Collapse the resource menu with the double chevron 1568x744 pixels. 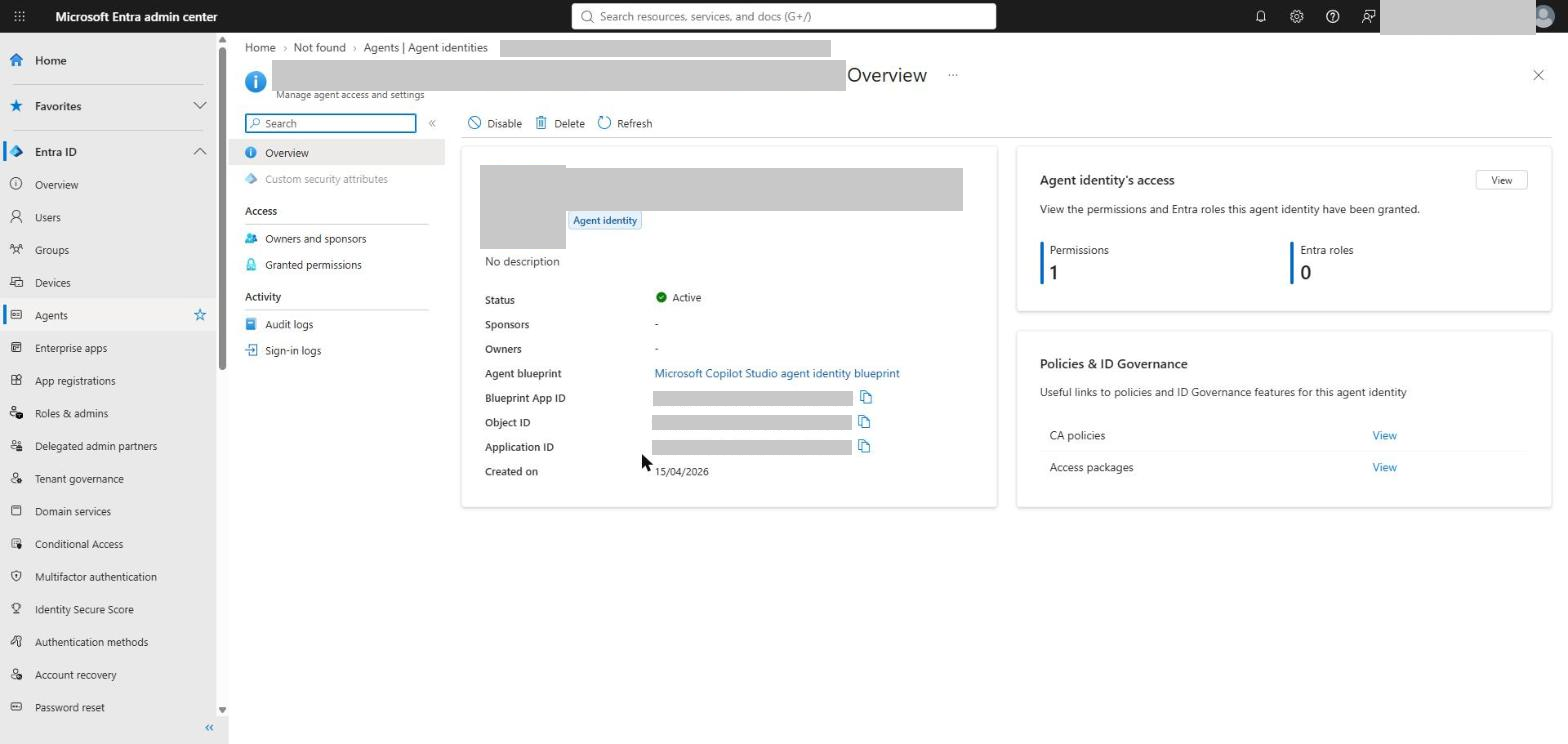[432, 123]
